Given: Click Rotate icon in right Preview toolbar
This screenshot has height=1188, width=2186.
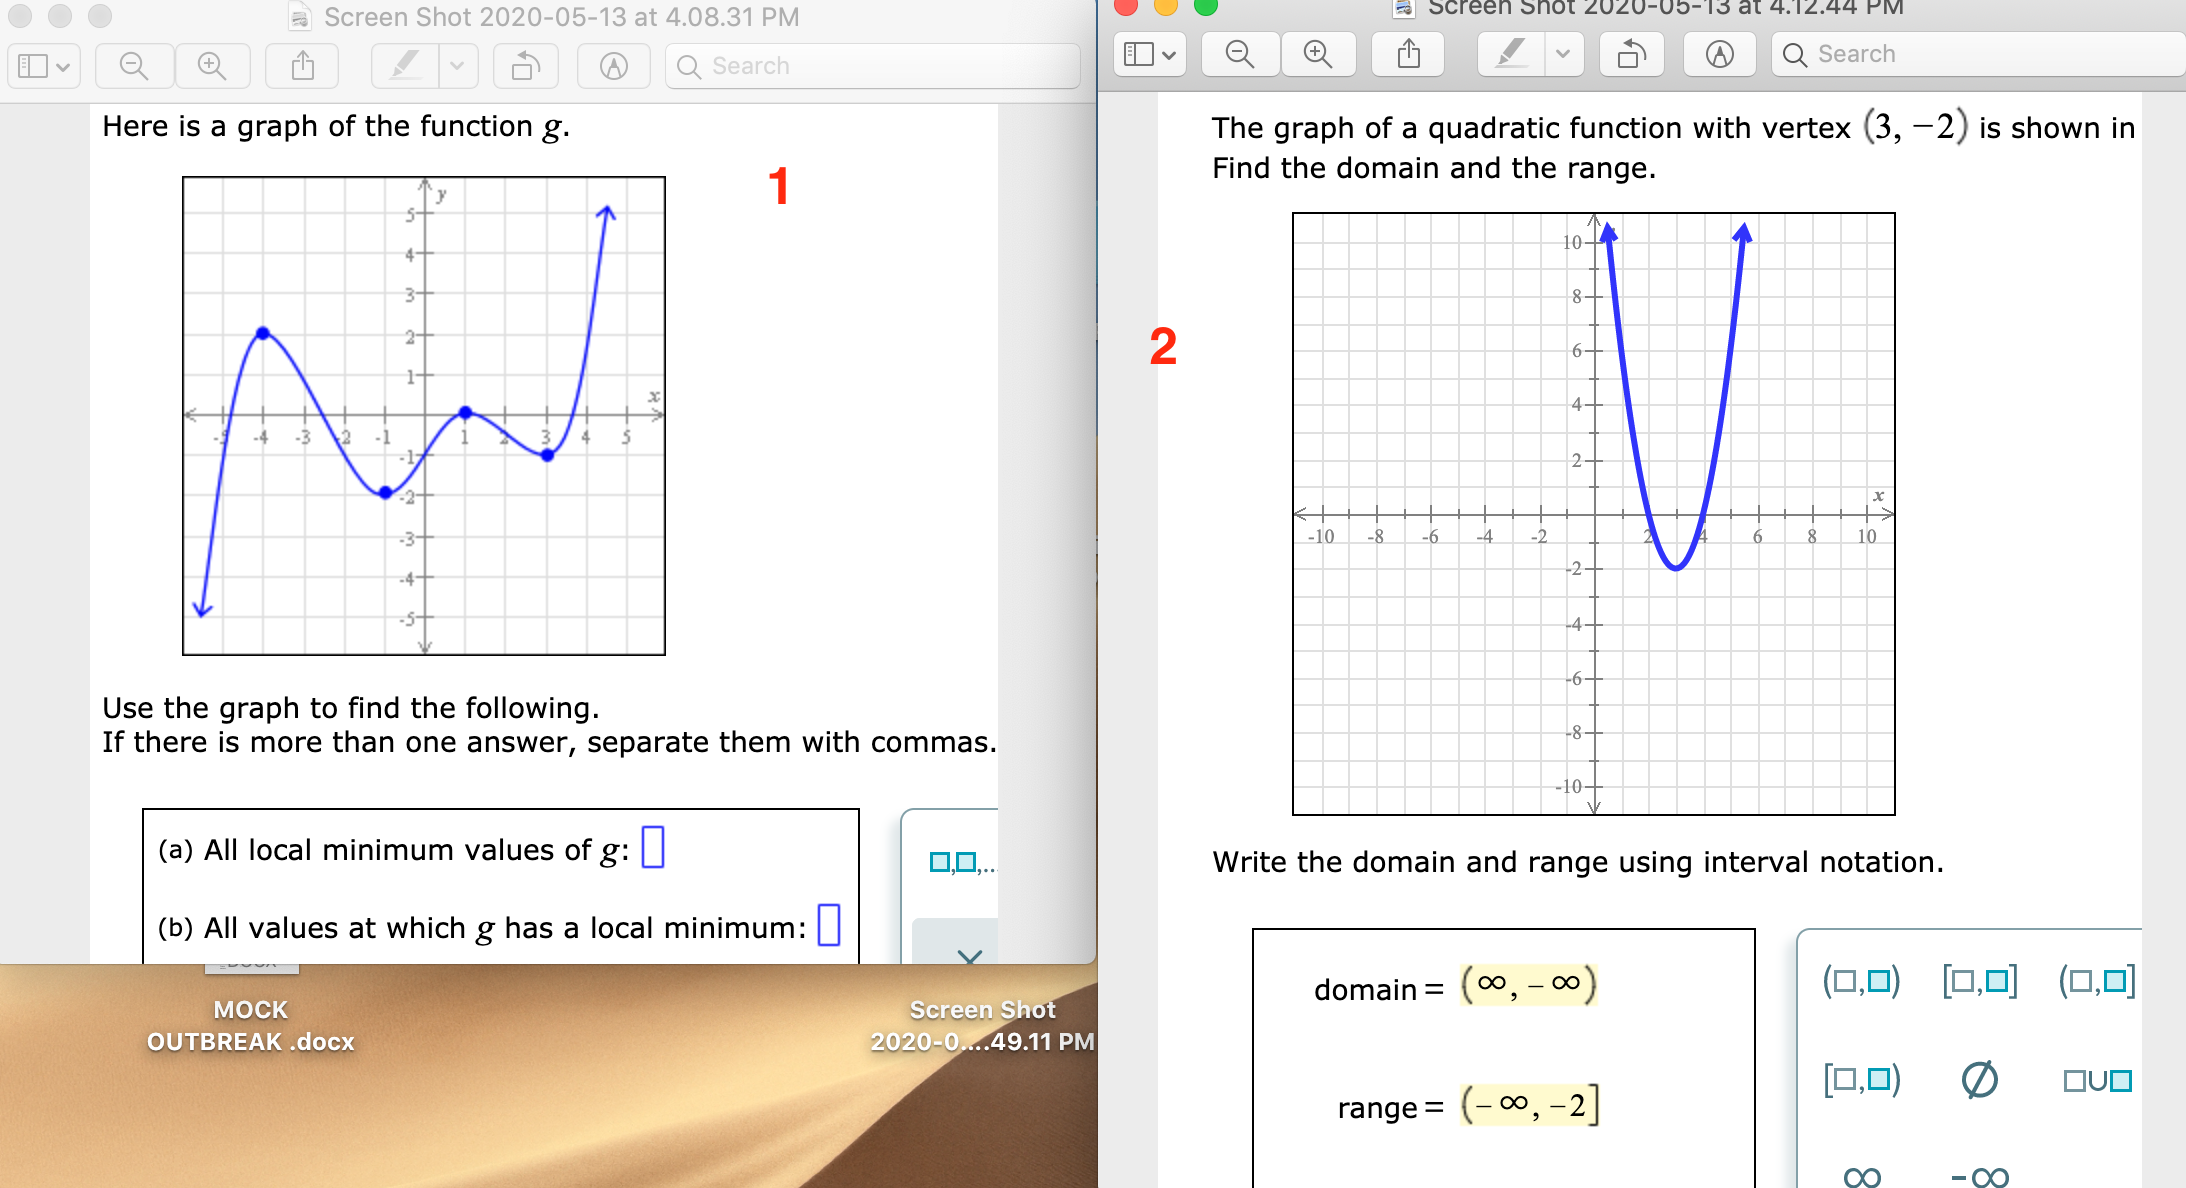Looking at the screenshot, I should coord(1631,54).
